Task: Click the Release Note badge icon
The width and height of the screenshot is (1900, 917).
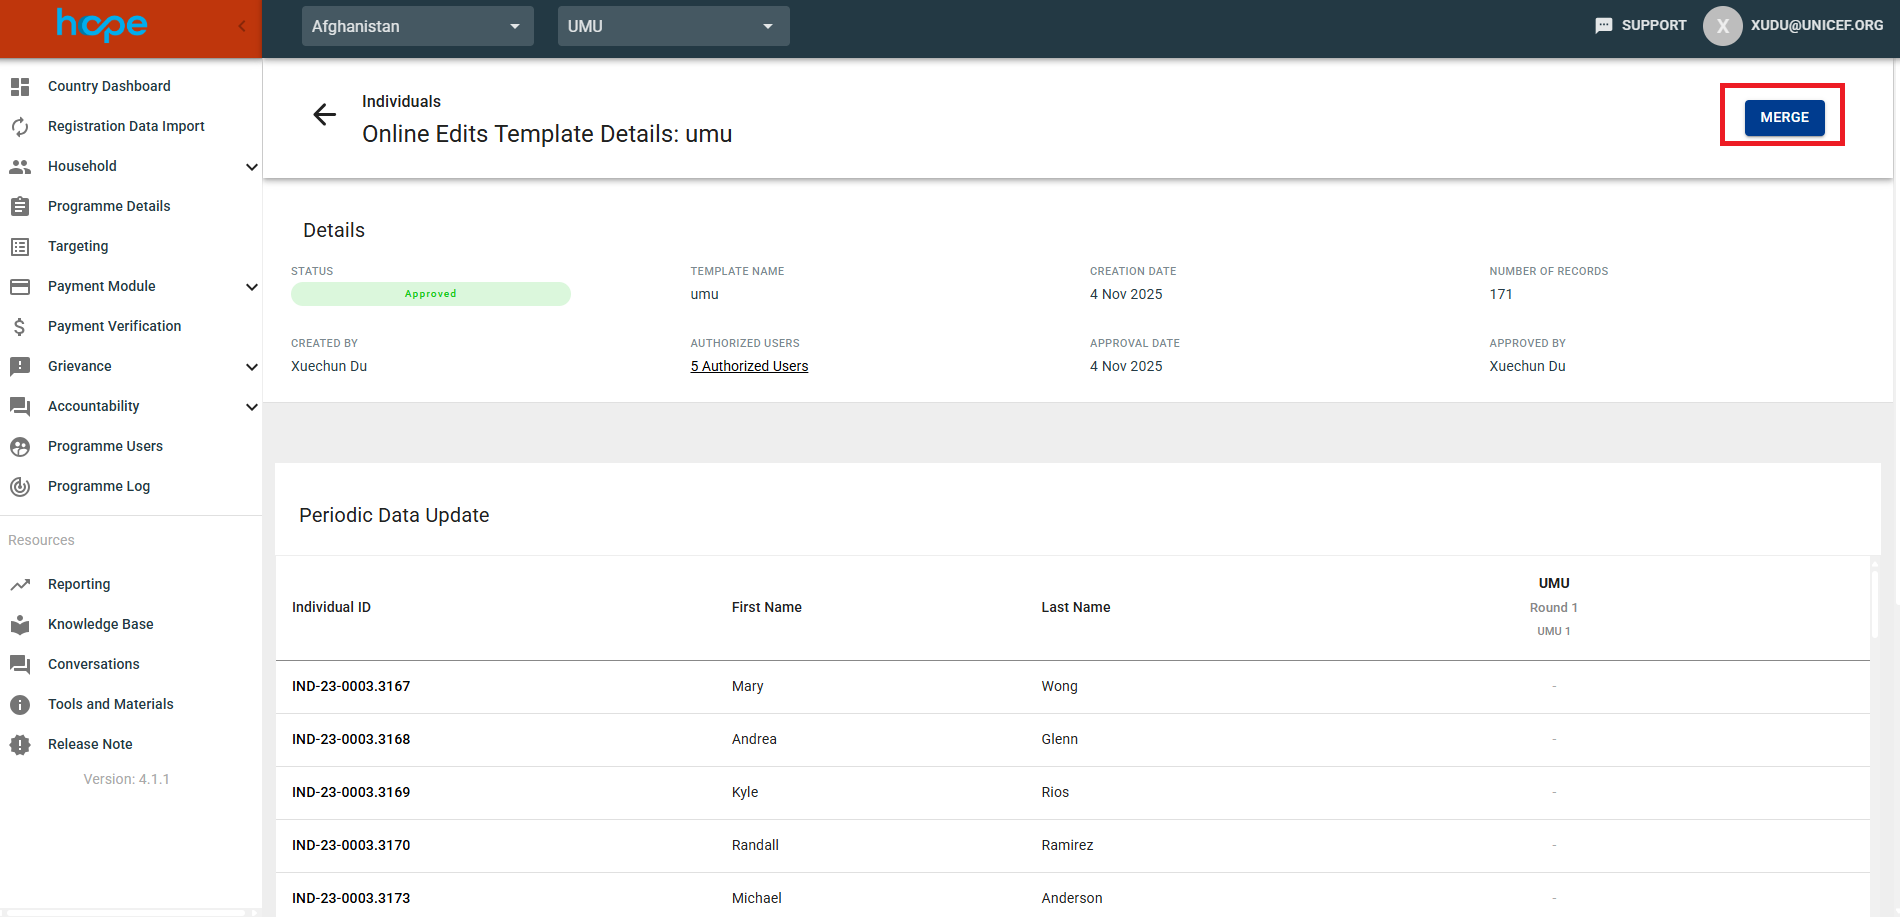Action: 20,745
